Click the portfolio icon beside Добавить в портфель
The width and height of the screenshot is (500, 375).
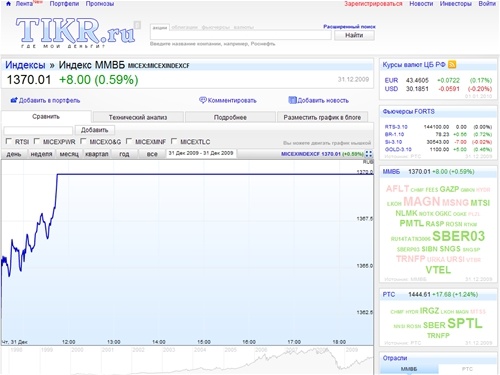point(14,100)
